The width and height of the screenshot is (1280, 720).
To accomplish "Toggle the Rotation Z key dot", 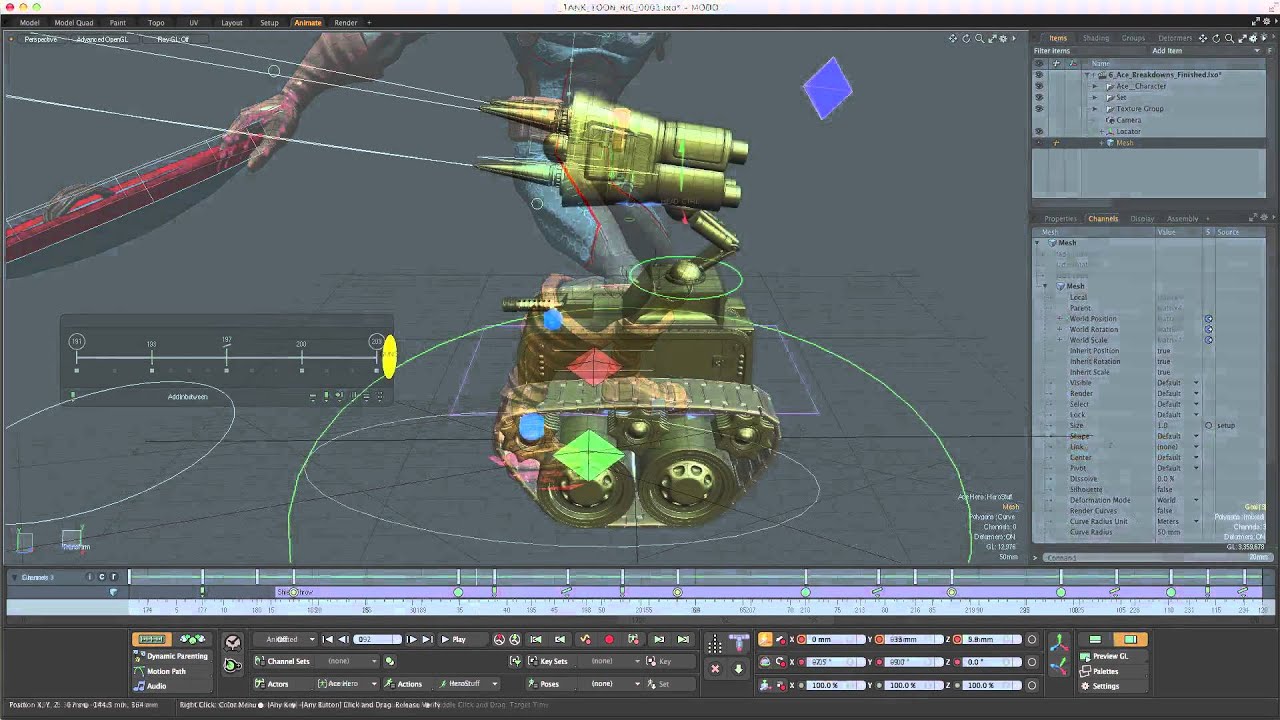I will pos(957,662).
